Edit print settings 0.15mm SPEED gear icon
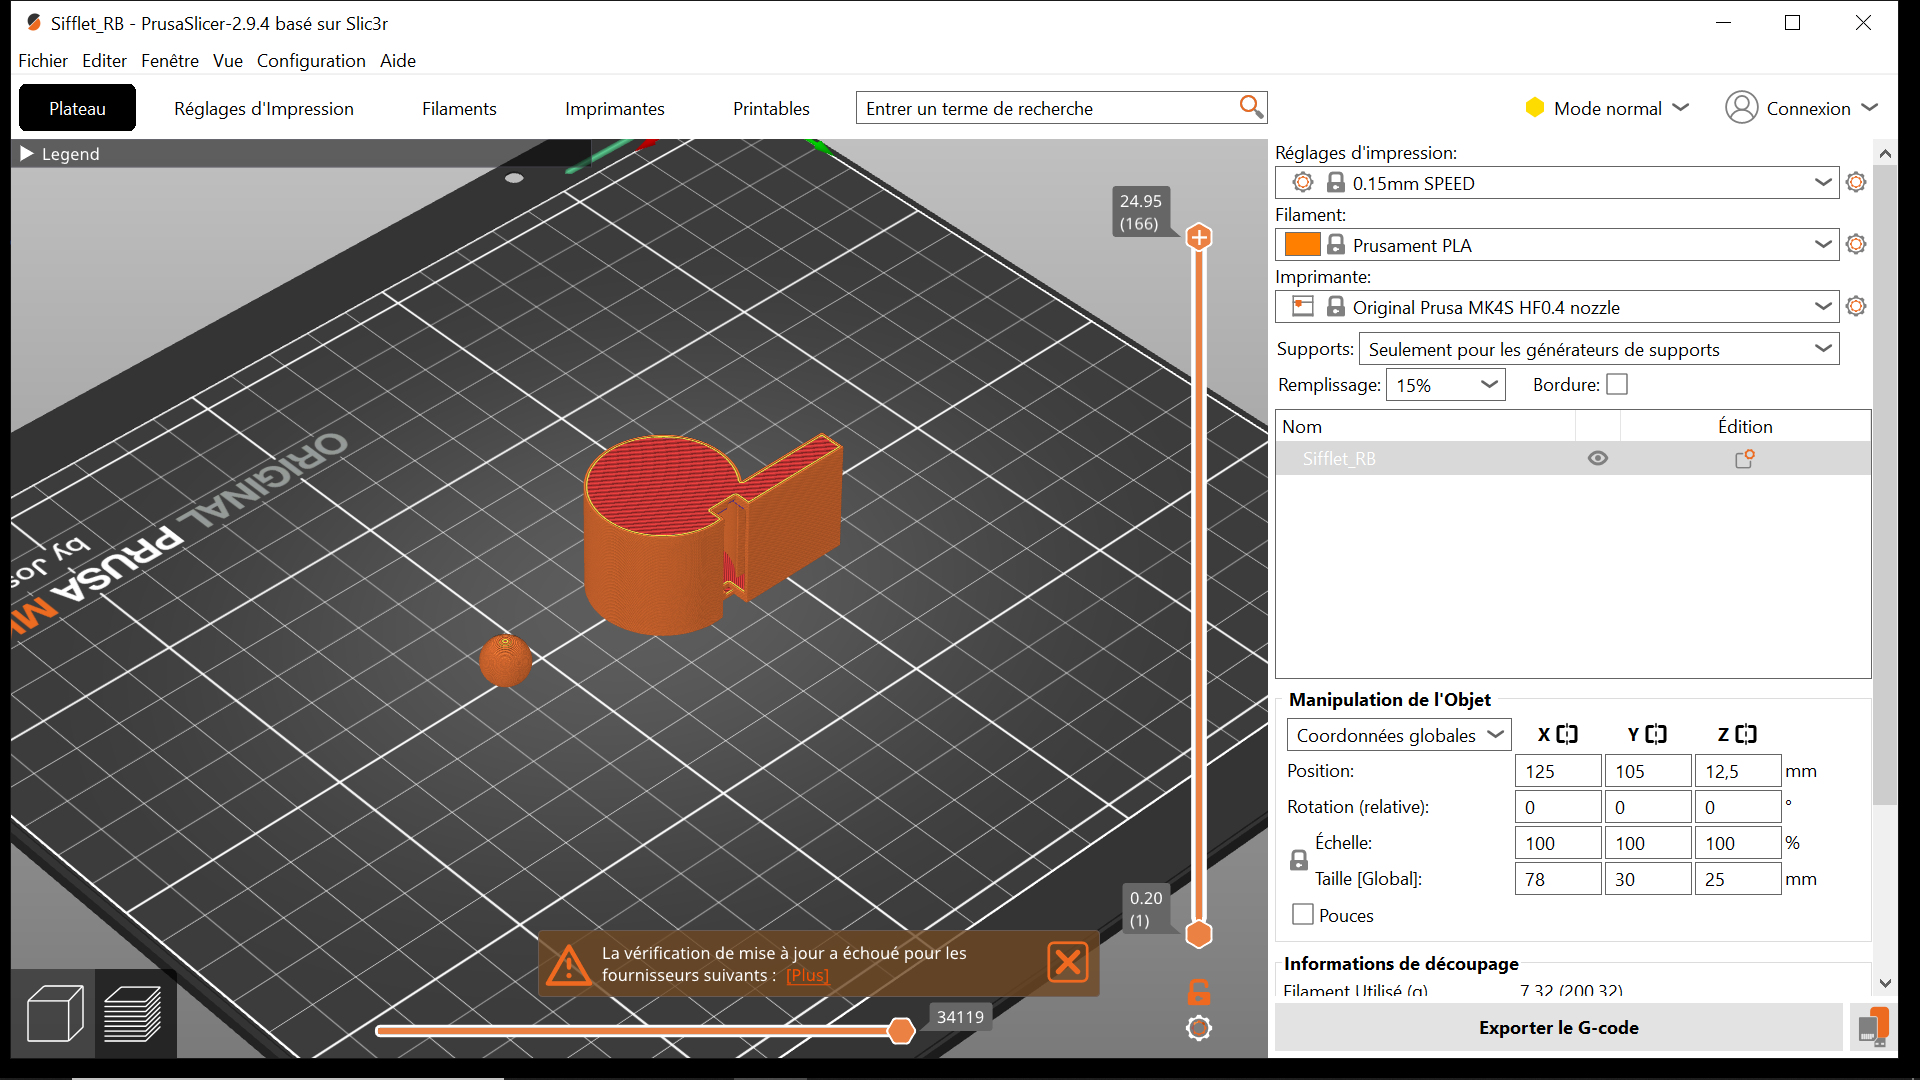1920x1080 pixels. click(x=1856, y=182)
